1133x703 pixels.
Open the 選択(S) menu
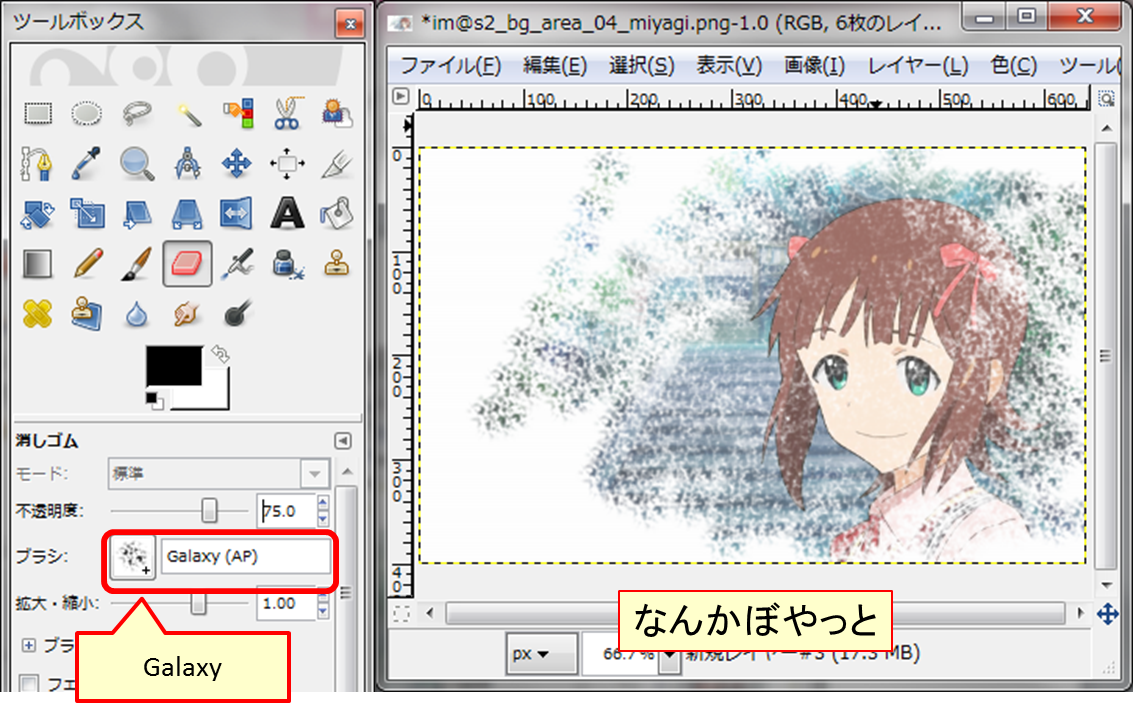[642, 66]
